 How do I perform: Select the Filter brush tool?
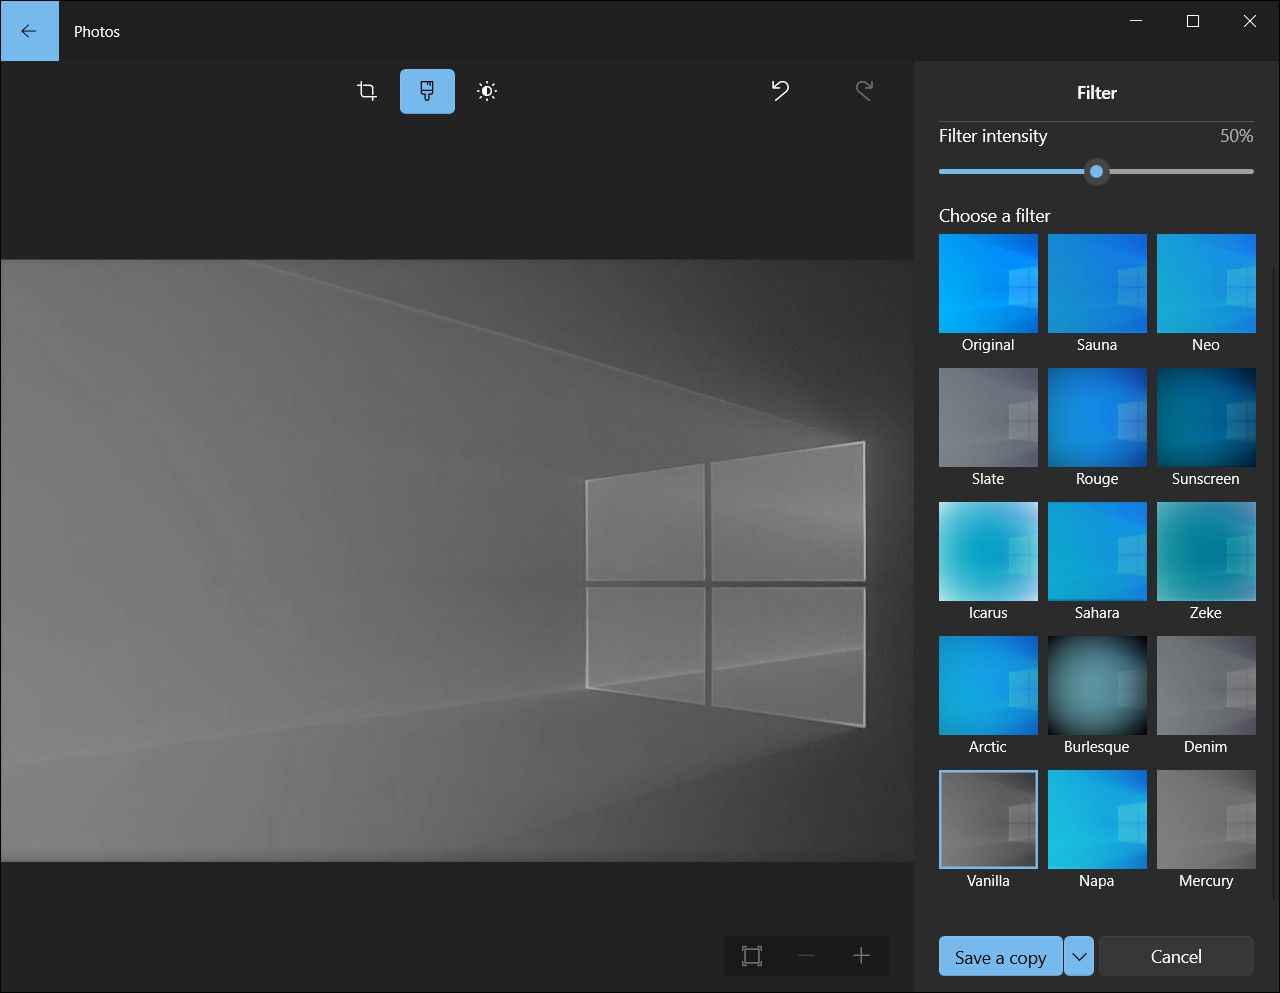click(427, 91)
